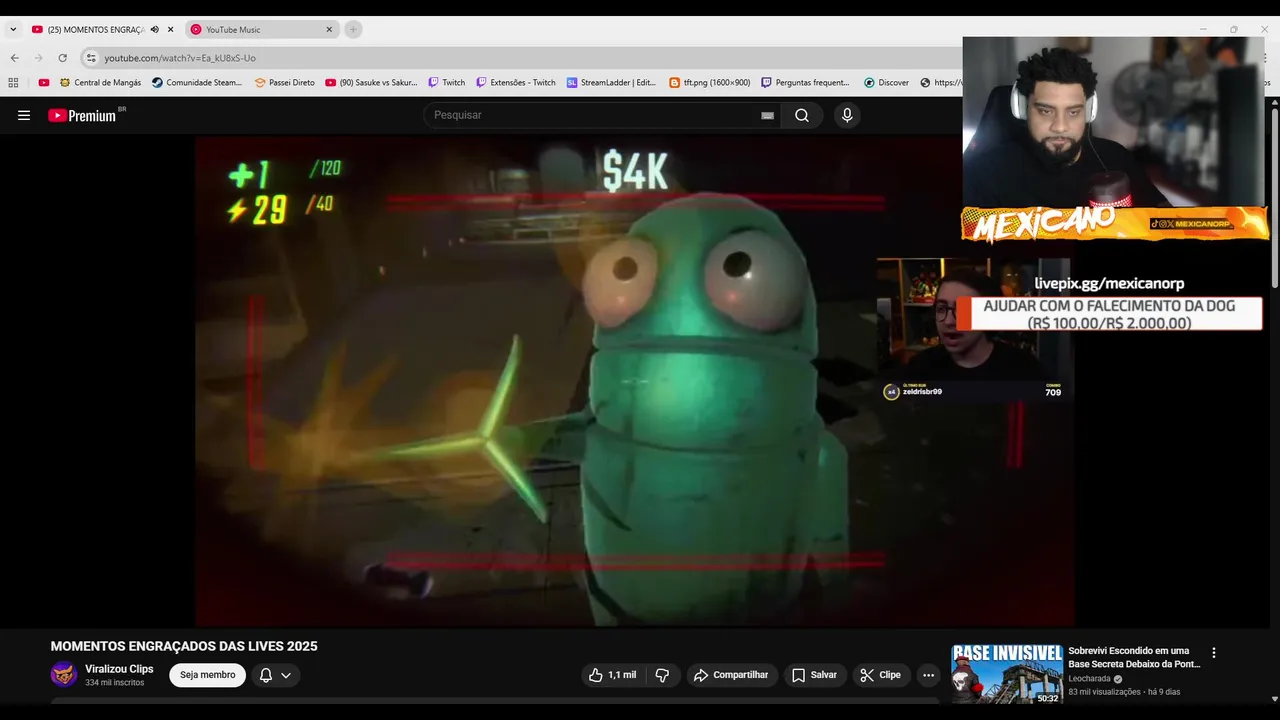The image size is (1280, 720).
Task: Open Perguntas frequent... bookmark
Action: [805, 83]
